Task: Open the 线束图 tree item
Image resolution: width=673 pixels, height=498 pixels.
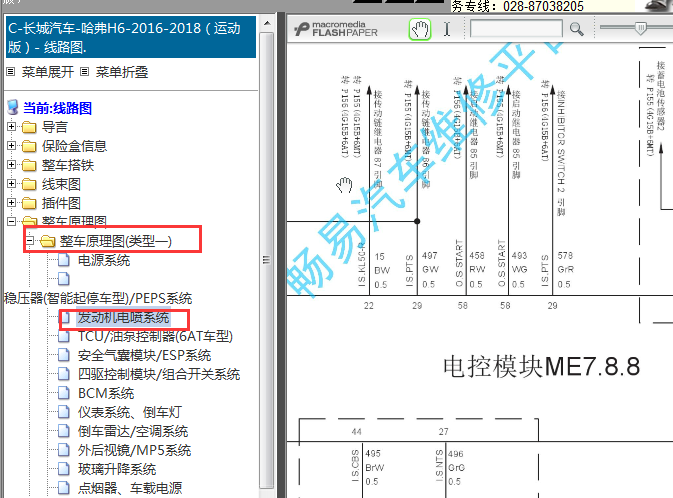Action: [x=61, y=184]
